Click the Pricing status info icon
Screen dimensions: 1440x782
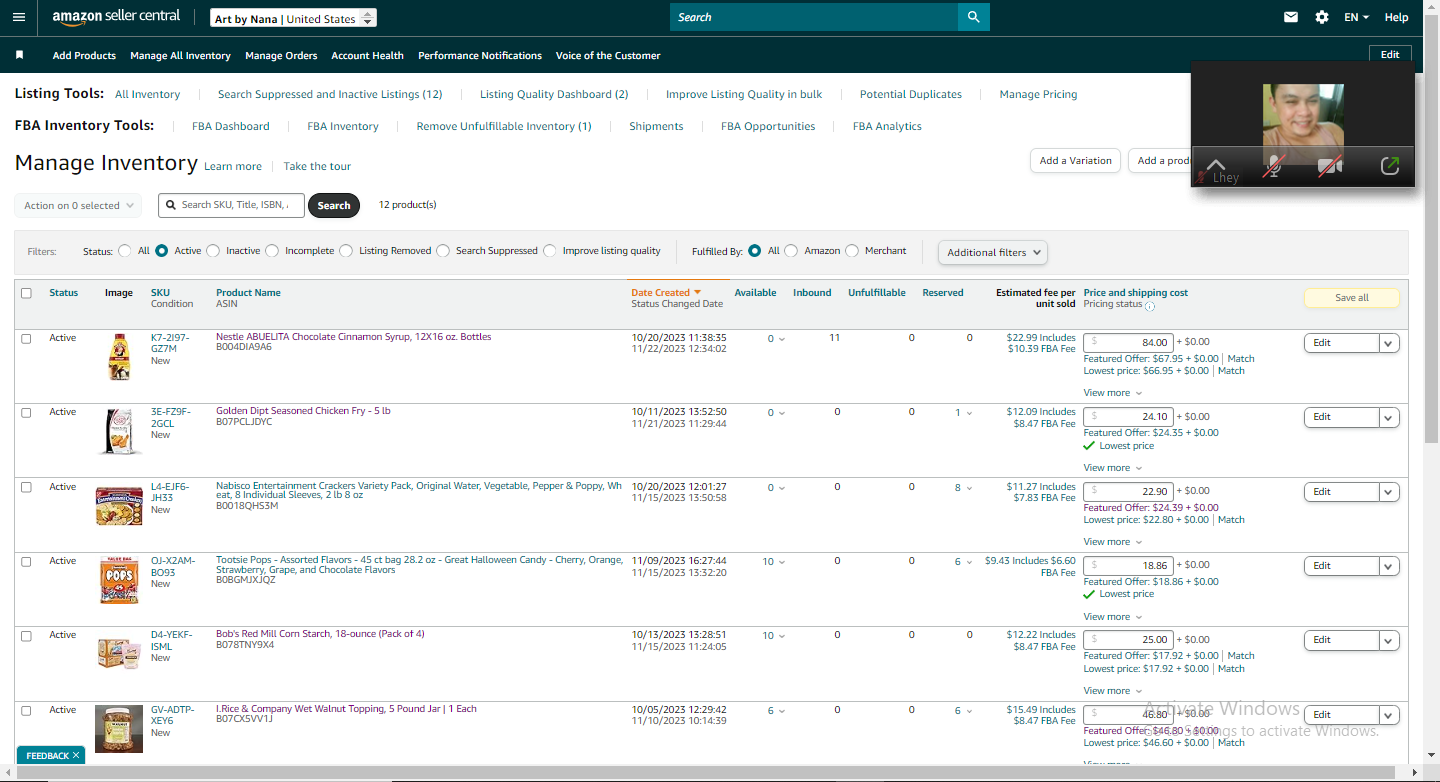(x=1150, y=306)
